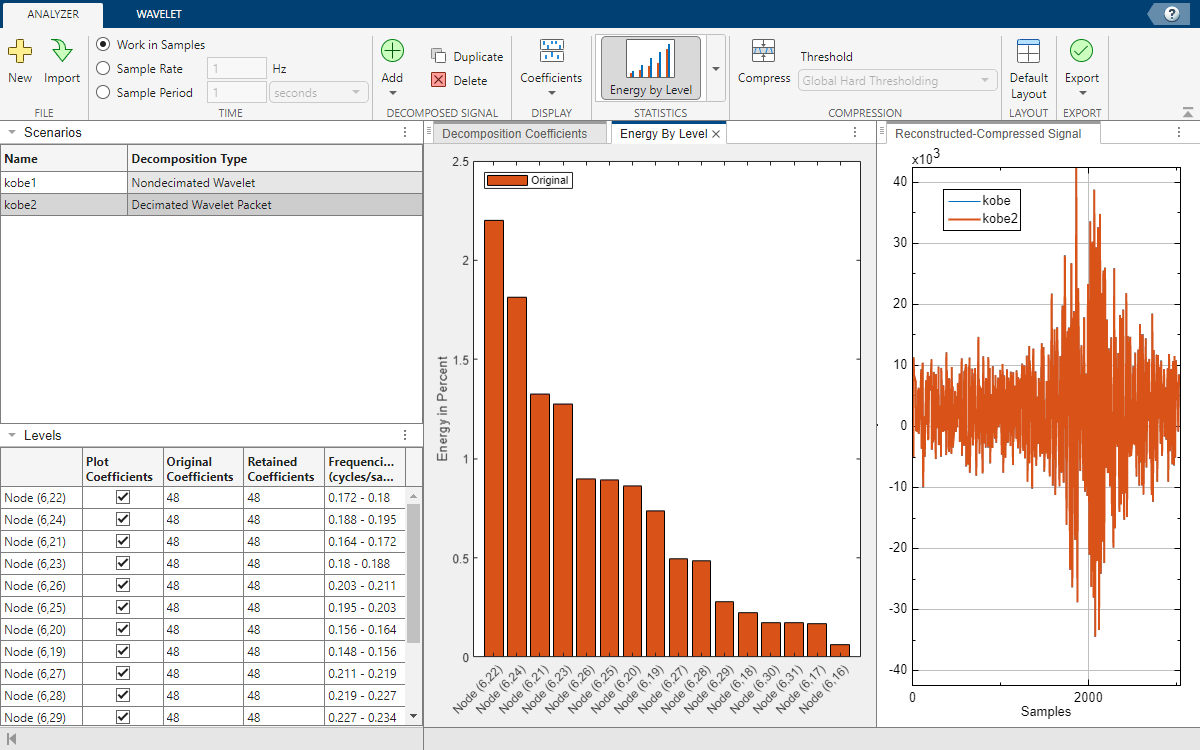Click the New scenario plus icon
Image resolution: width=1200 pixels, height=750 pixels.
(x=20, y=52)
